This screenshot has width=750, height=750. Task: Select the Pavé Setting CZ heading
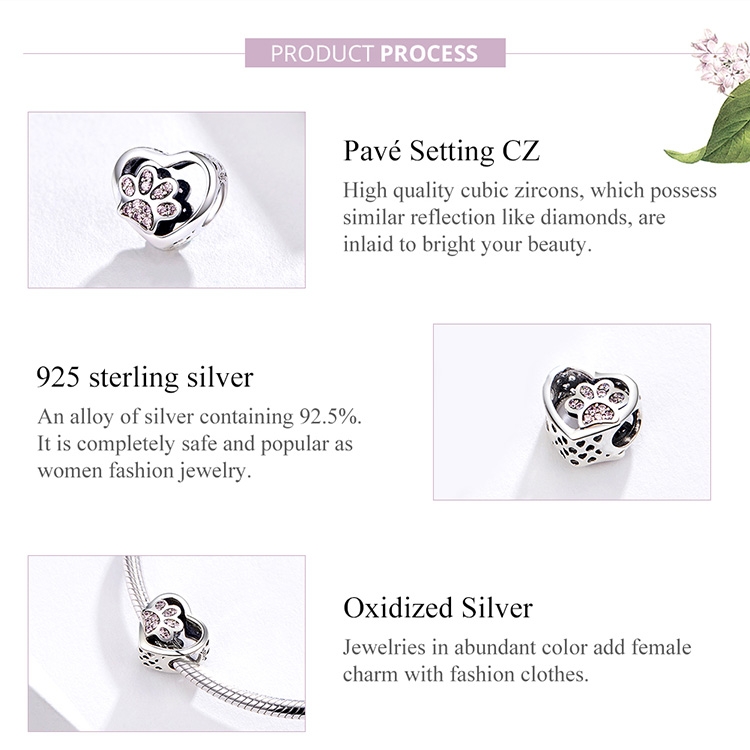tap(441, 151)
